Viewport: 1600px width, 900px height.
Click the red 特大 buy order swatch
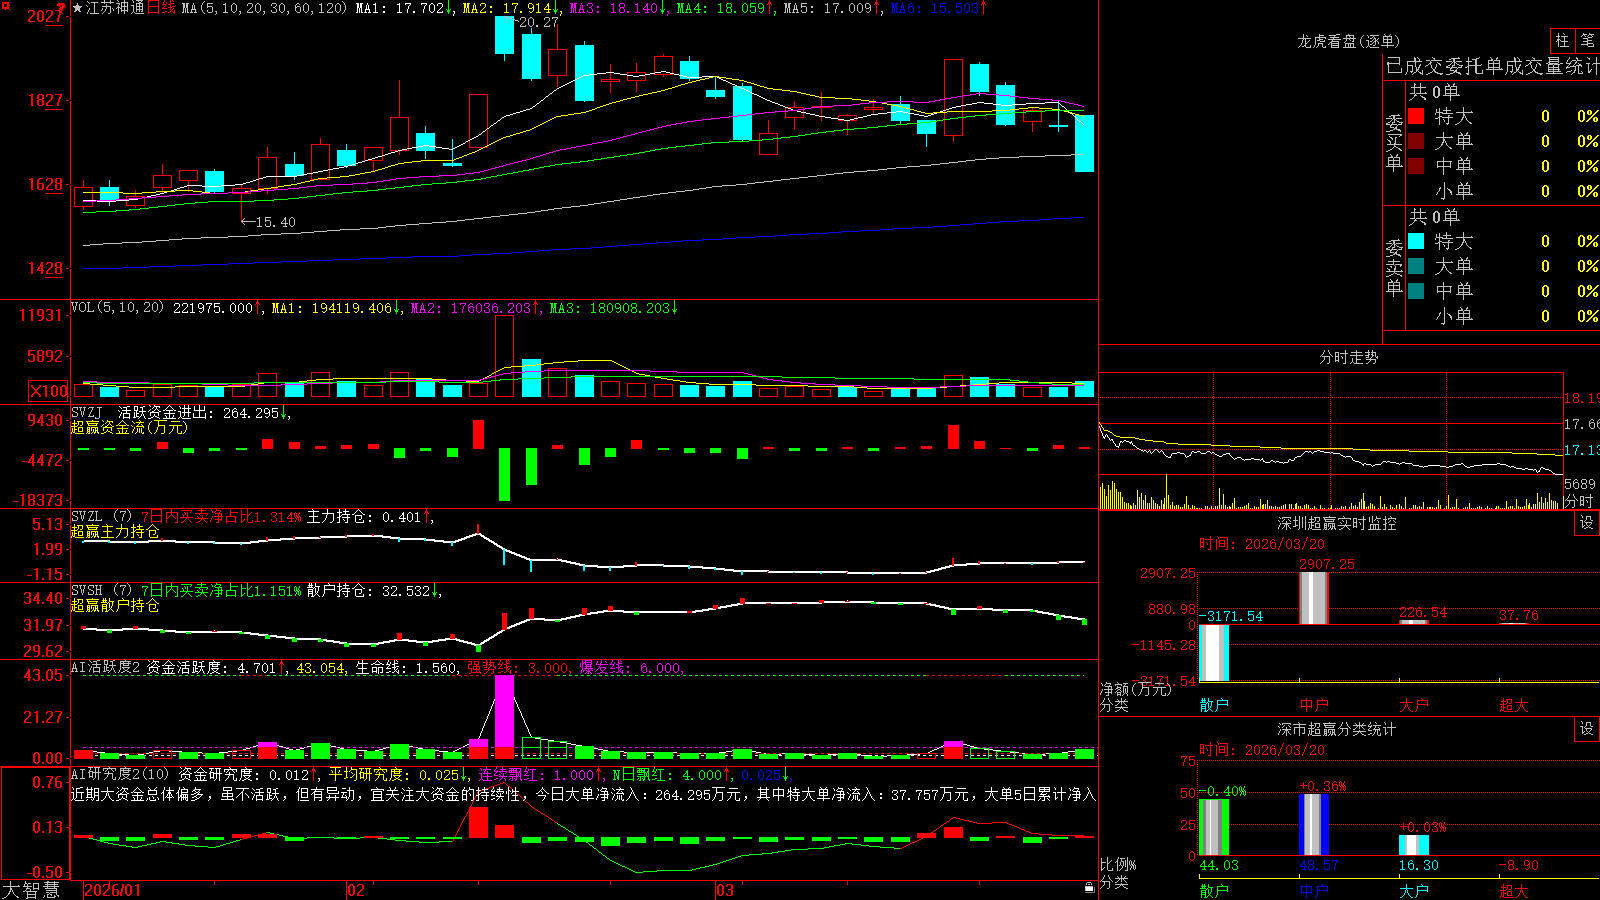click(1416, 116)
